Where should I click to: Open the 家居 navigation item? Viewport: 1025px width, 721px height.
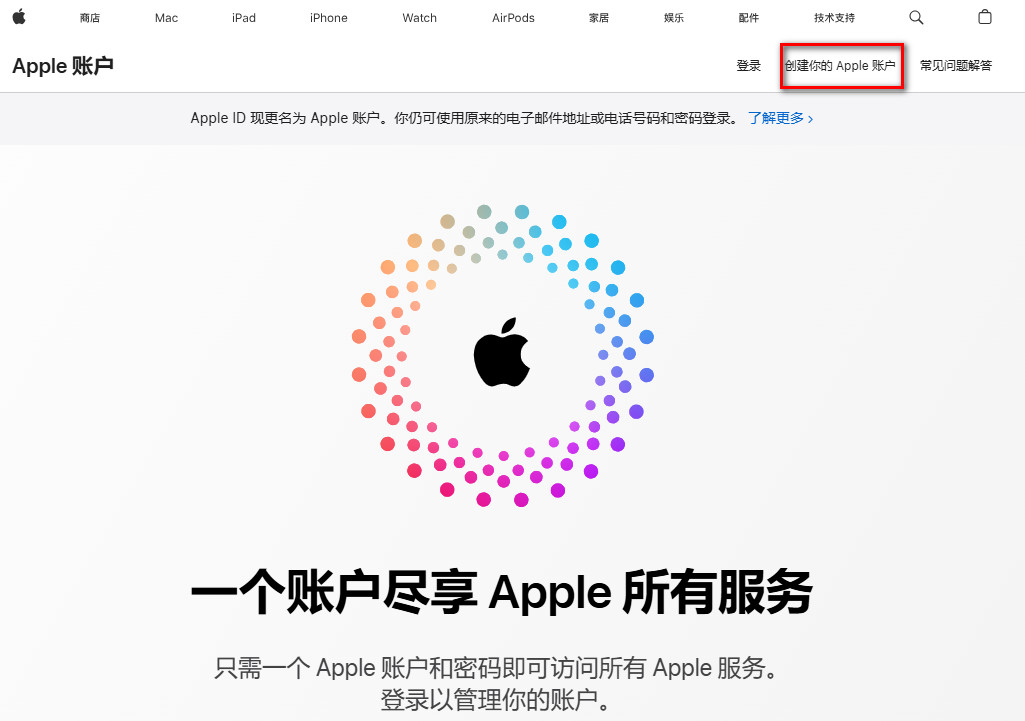[x=599, y=18]
